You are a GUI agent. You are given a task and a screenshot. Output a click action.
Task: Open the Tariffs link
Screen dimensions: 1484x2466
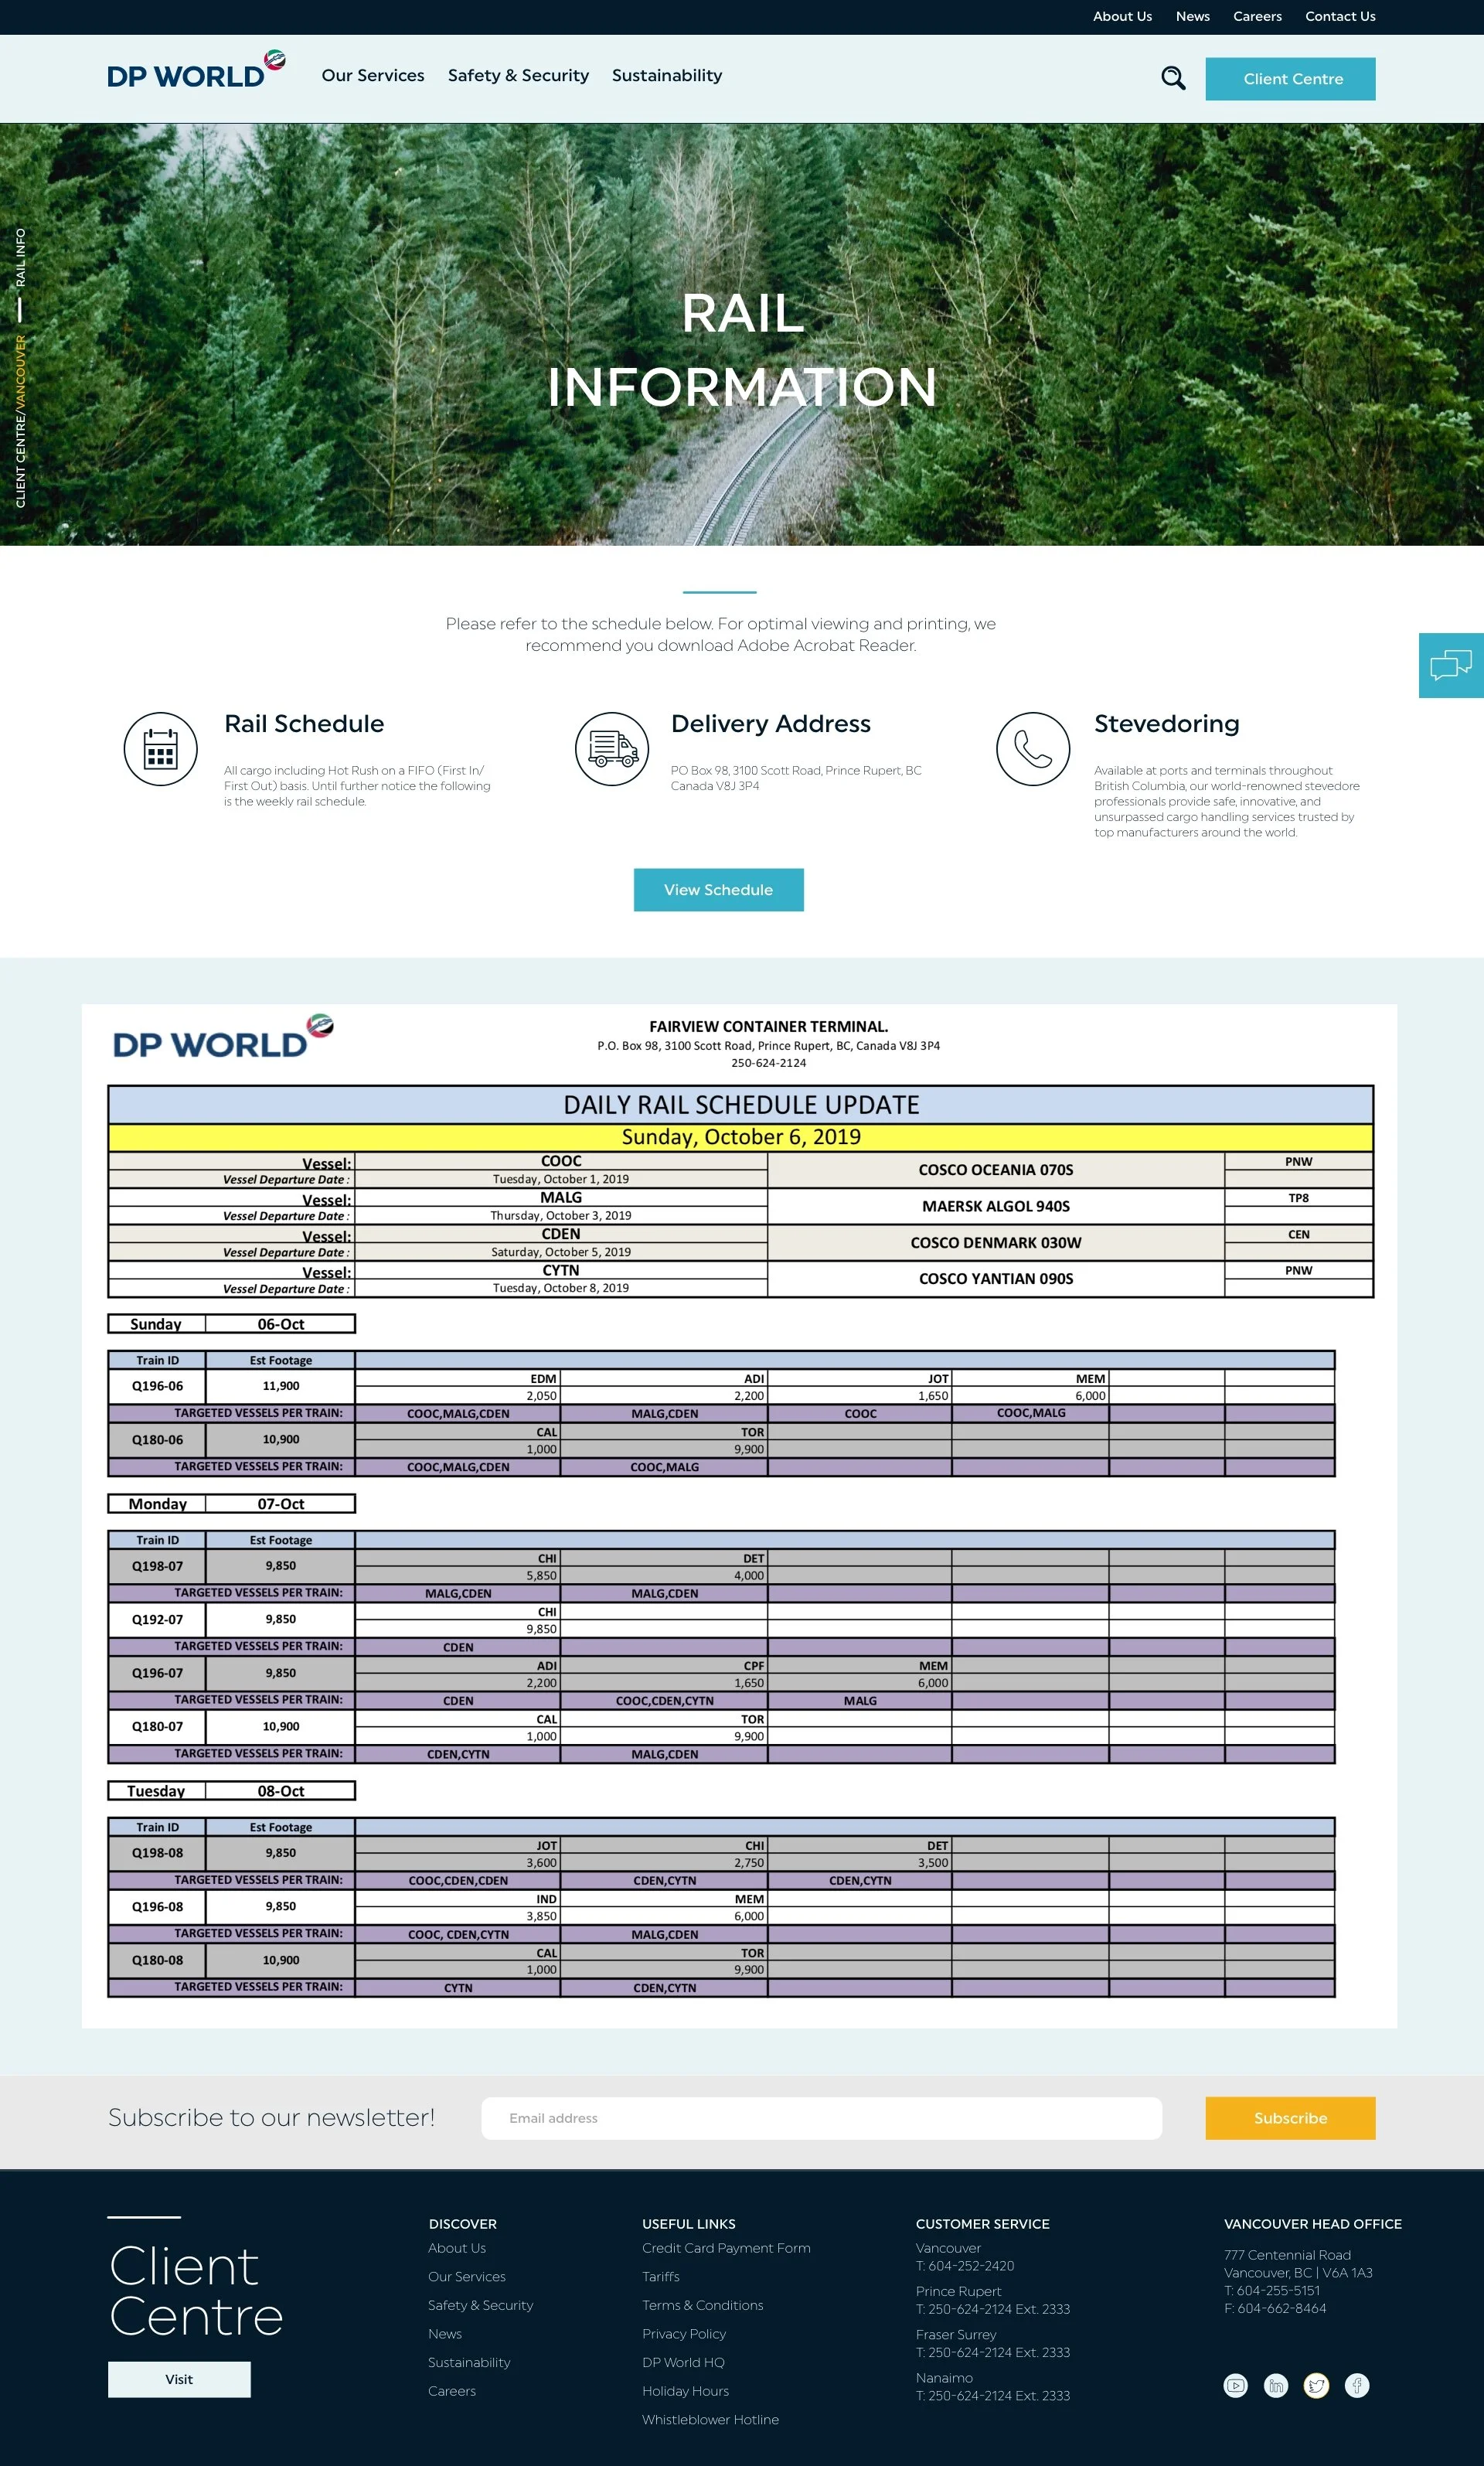point(661,2277)
